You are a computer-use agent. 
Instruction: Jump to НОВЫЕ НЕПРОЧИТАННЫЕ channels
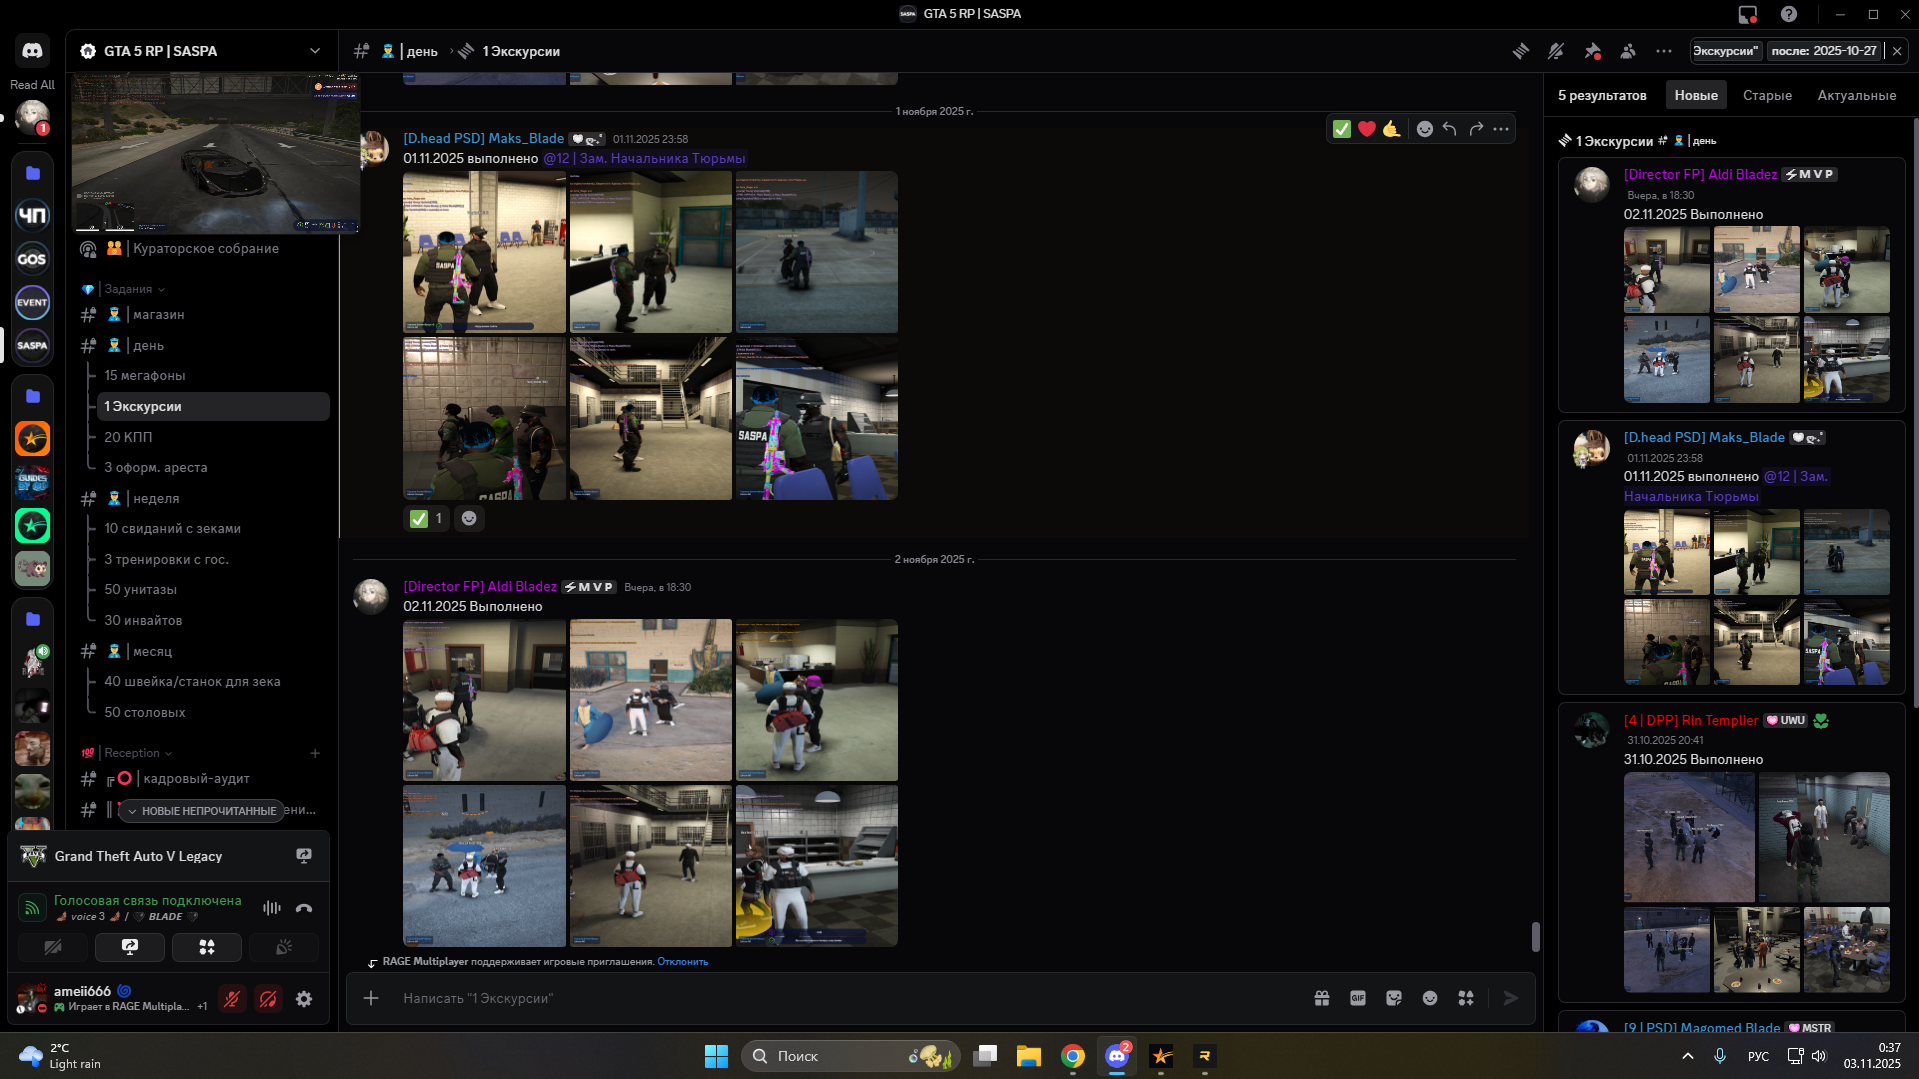point(201,811)
